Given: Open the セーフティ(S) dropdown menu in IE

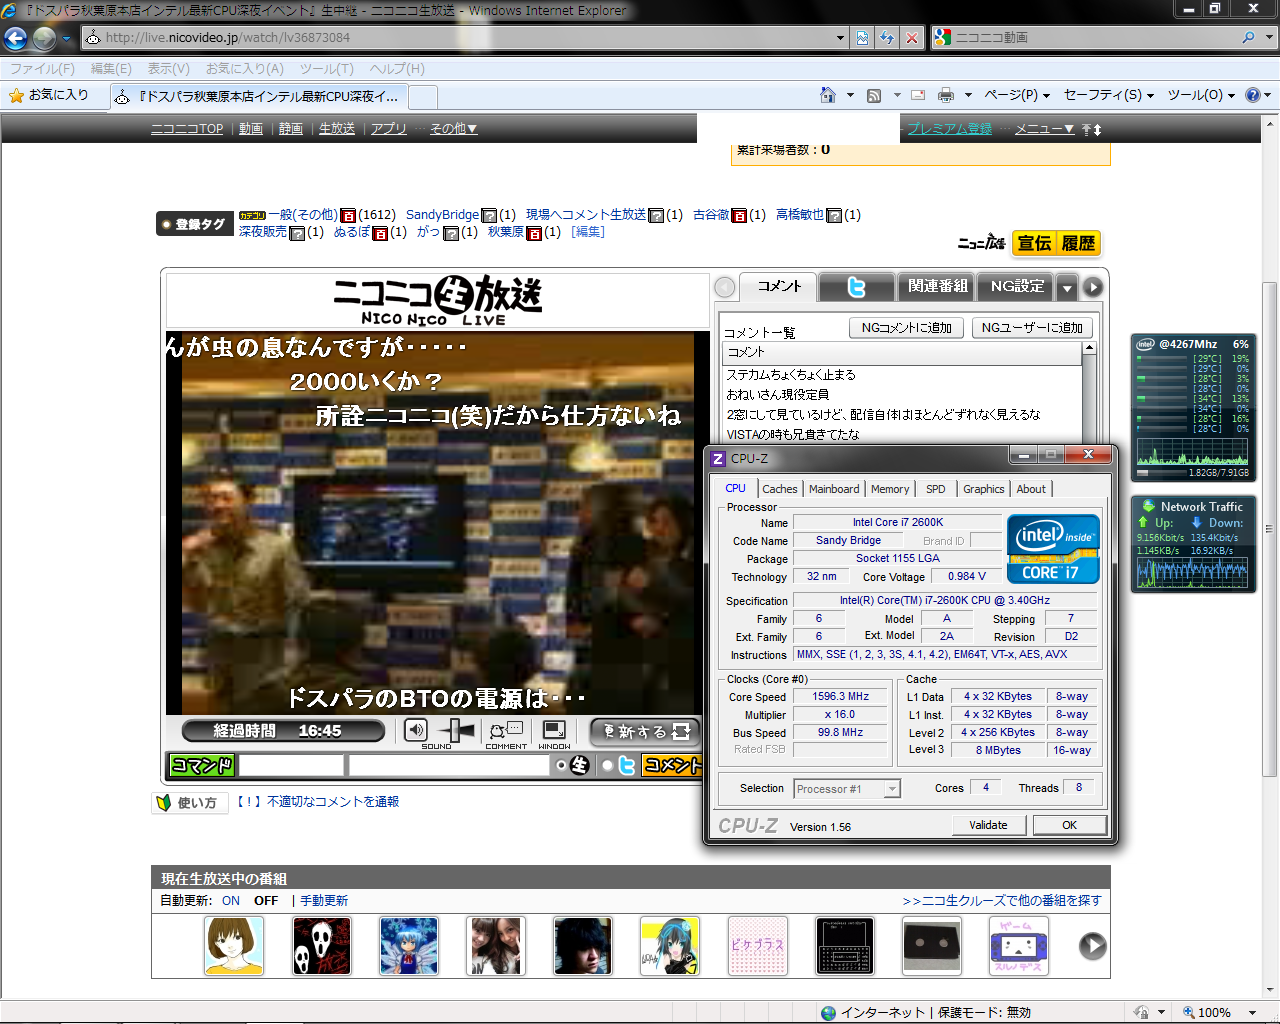Looking at the screenshot, I should point(1108,95).
